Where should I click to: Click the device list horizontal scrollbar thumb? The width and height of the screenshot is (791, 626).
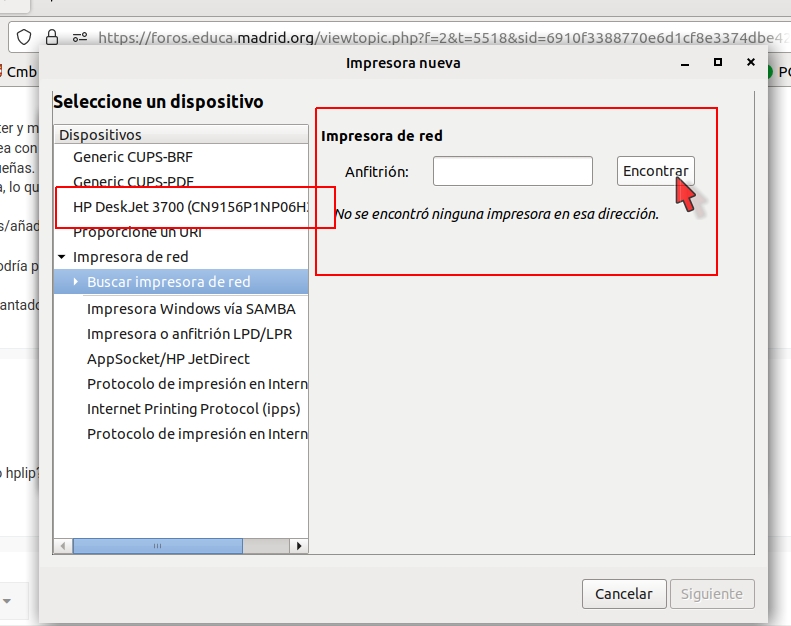(x=158, y=546)
